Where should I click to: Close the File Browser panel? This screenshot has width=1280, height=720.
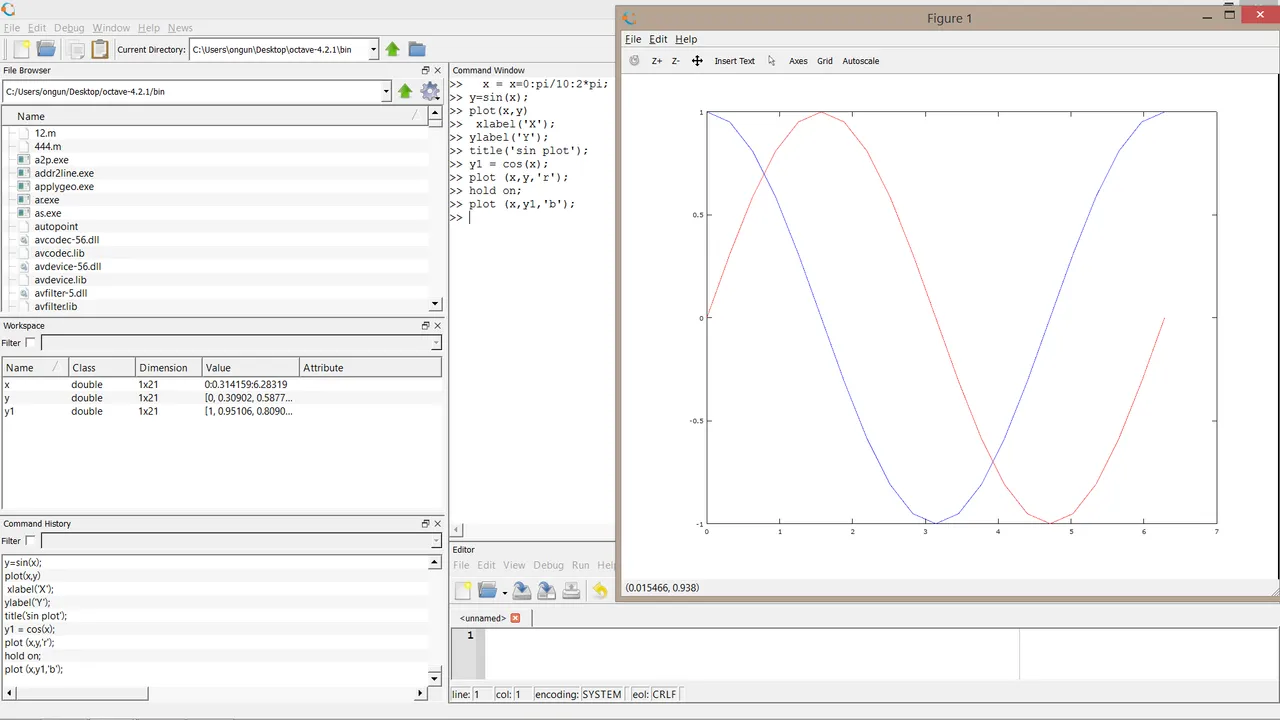(x=437, y=71)
